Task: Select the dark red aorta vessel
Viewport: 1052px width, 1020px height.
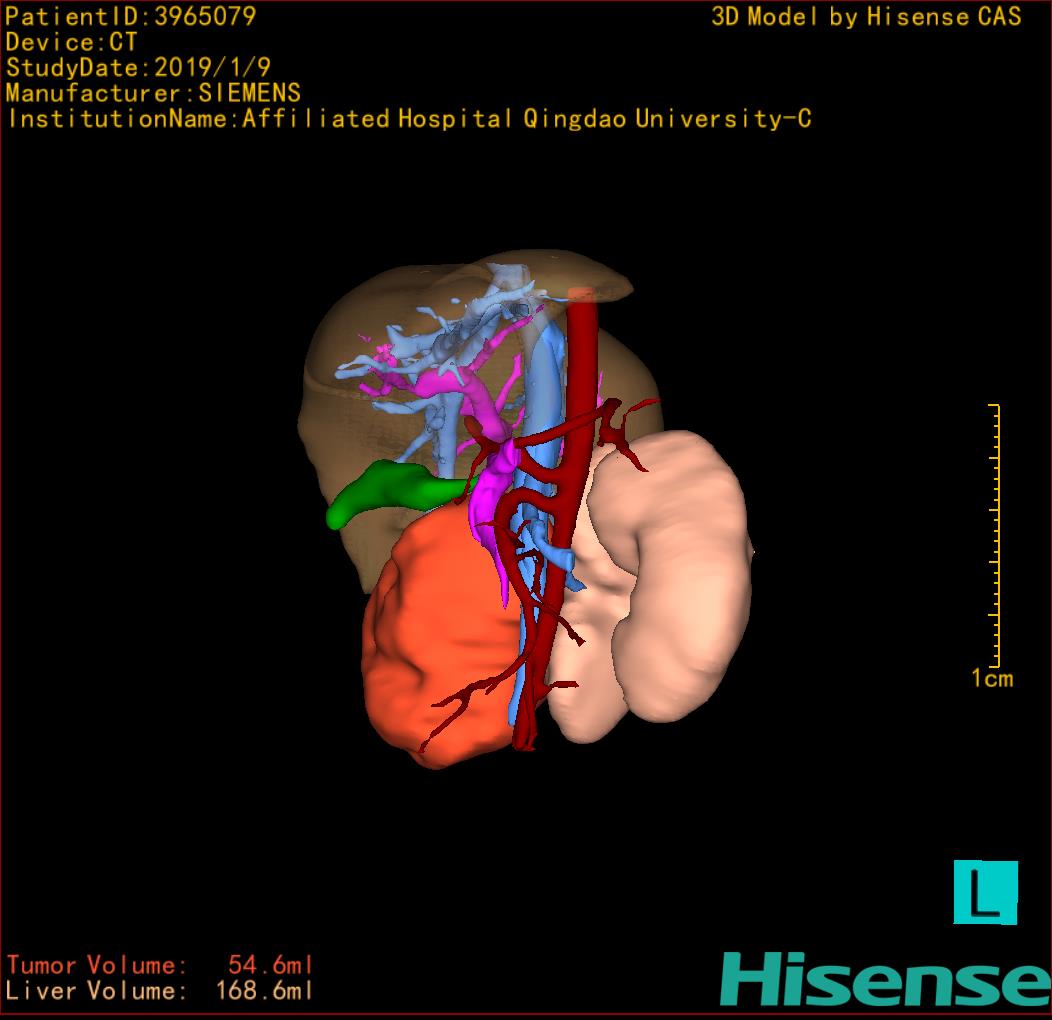Action: point(581,376)
